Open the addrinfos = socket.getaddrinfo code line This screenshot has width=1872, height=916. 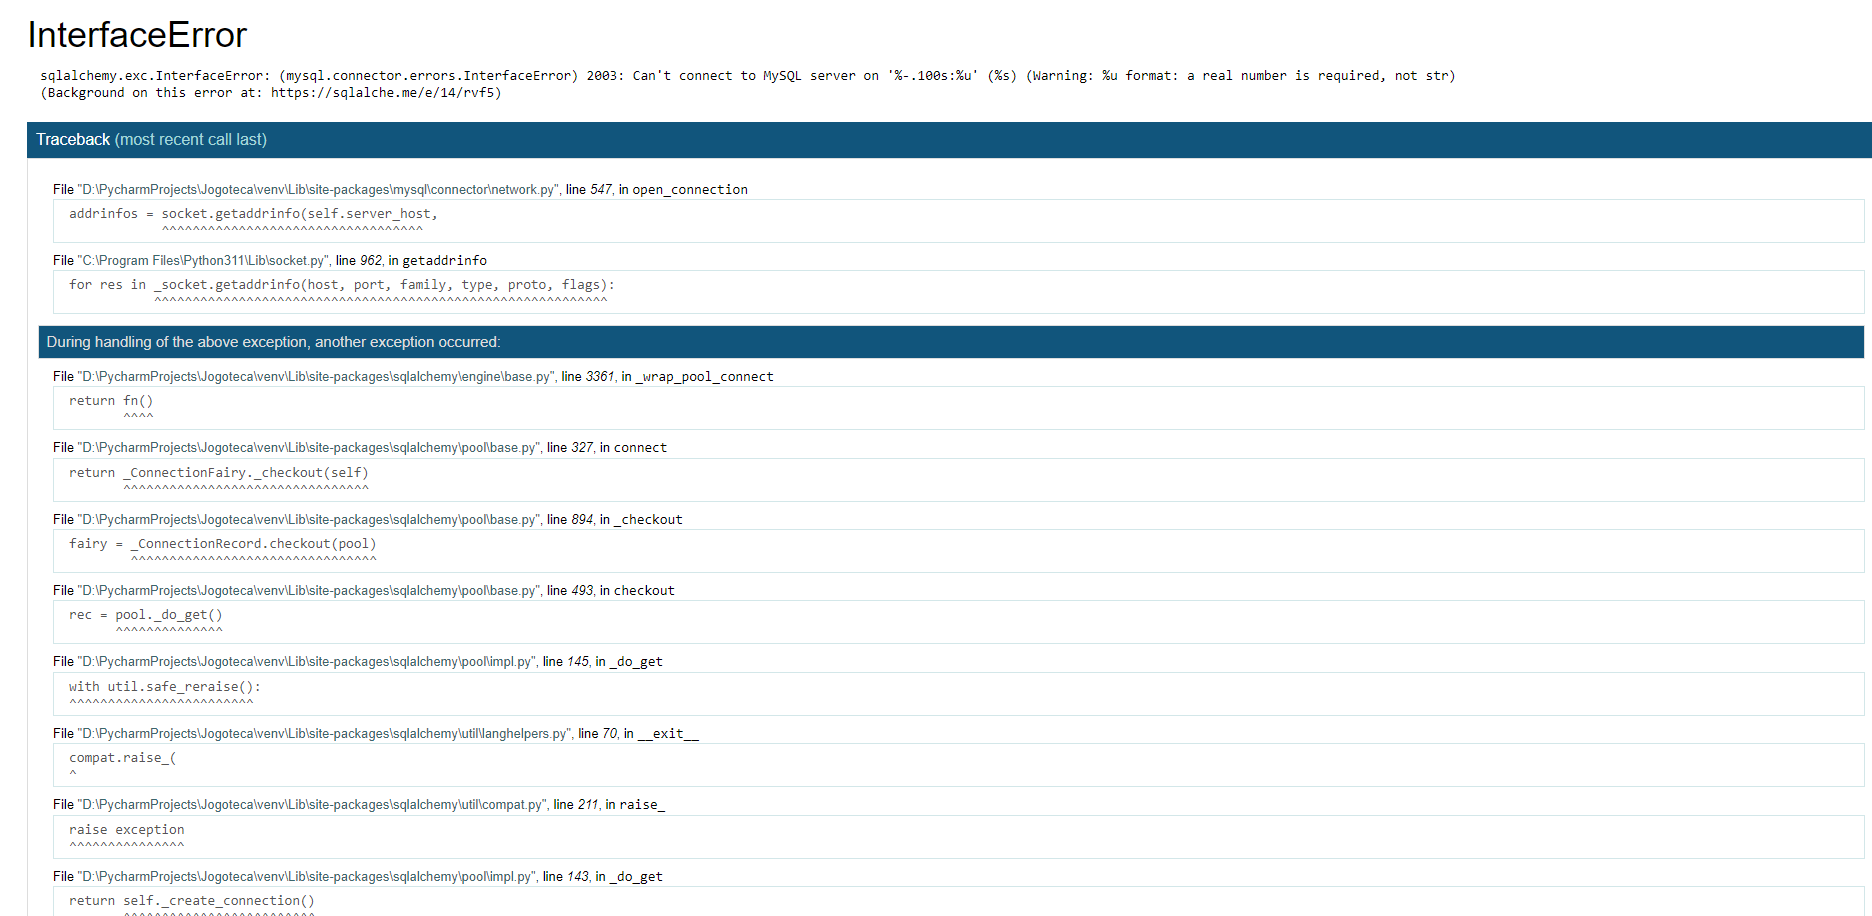pos(958,221)
